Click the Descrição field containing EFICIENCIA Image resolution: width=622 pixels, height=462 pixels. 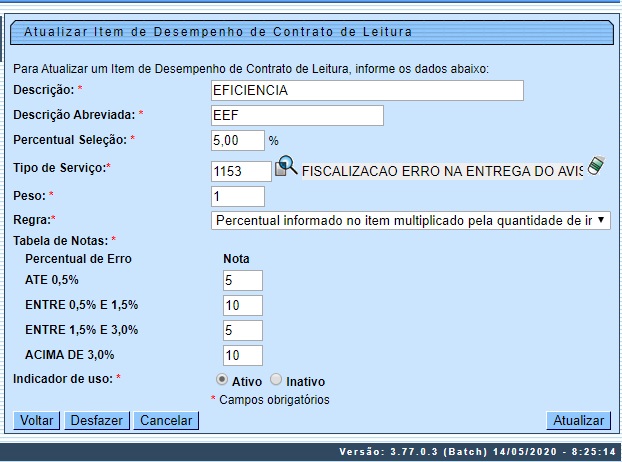click(367, 91)
